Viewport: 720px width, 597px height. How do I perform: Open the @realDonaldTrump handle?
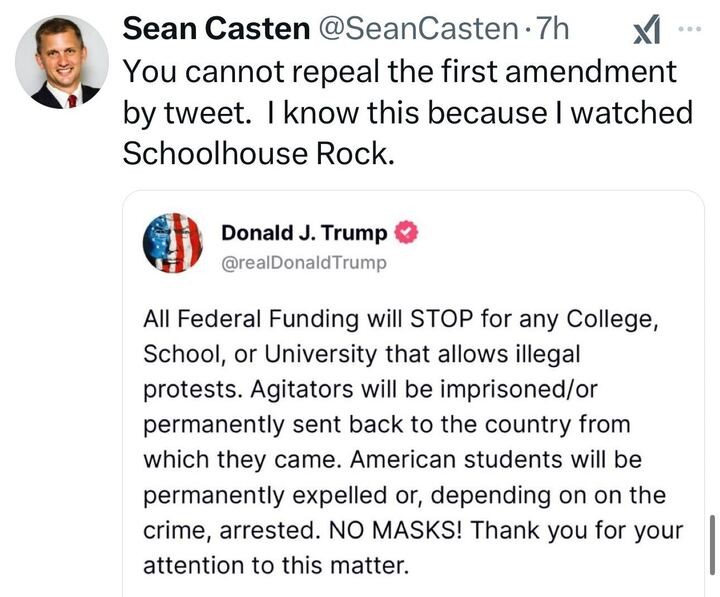click(304, 263)
